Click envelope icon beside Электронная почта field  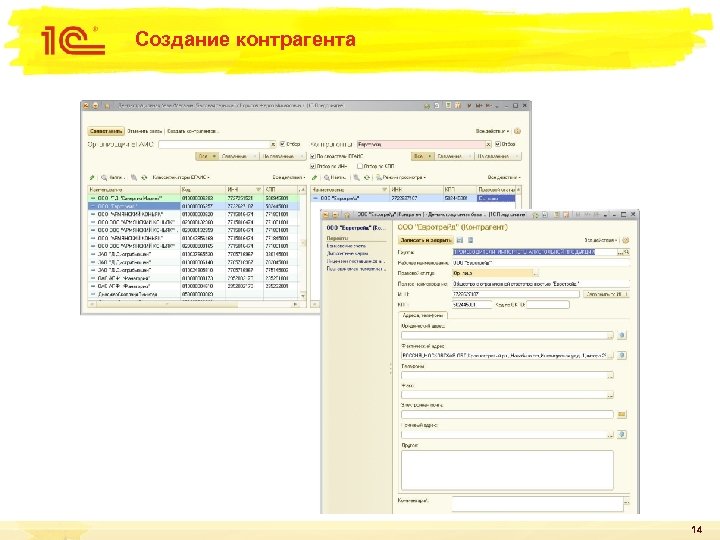click(622, 415)
